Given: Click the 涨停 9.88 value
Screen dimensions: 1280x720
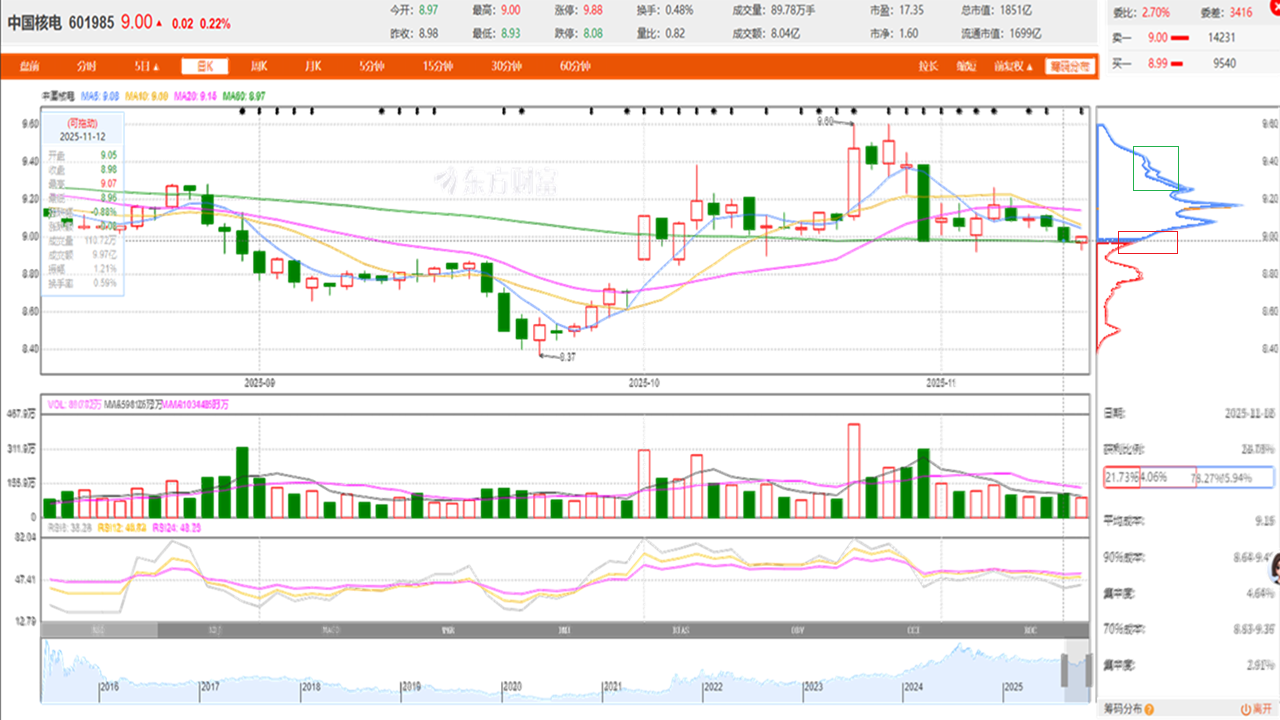Looking at the screenshot, I should (x=593, y=9).
